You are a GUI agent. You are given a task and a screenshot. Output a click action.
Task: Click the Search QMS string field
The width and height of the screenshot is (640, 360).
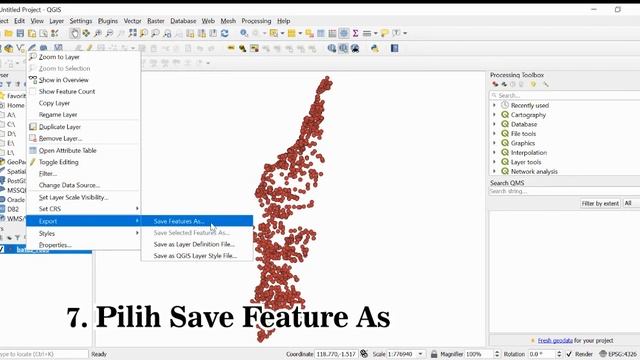pos(564,191)
